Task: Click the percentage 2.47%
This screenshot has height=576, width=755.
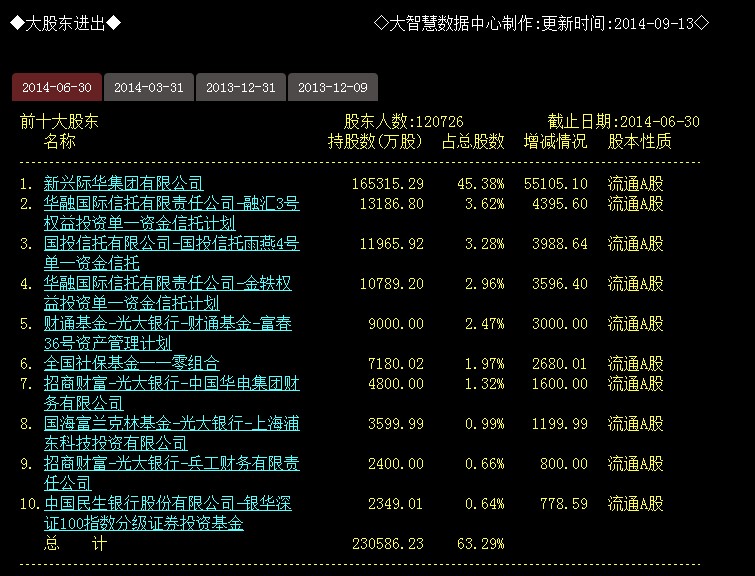Action: pos(484,324)
